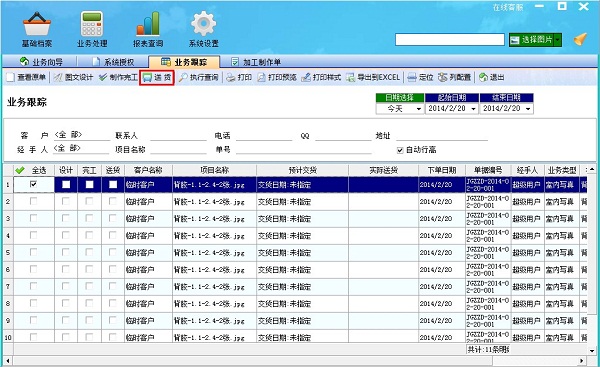Image resolution: width=600 pixels, height=367 pixels.
Task: Select the 业务跟踪 tab
Action: [184, 62]
